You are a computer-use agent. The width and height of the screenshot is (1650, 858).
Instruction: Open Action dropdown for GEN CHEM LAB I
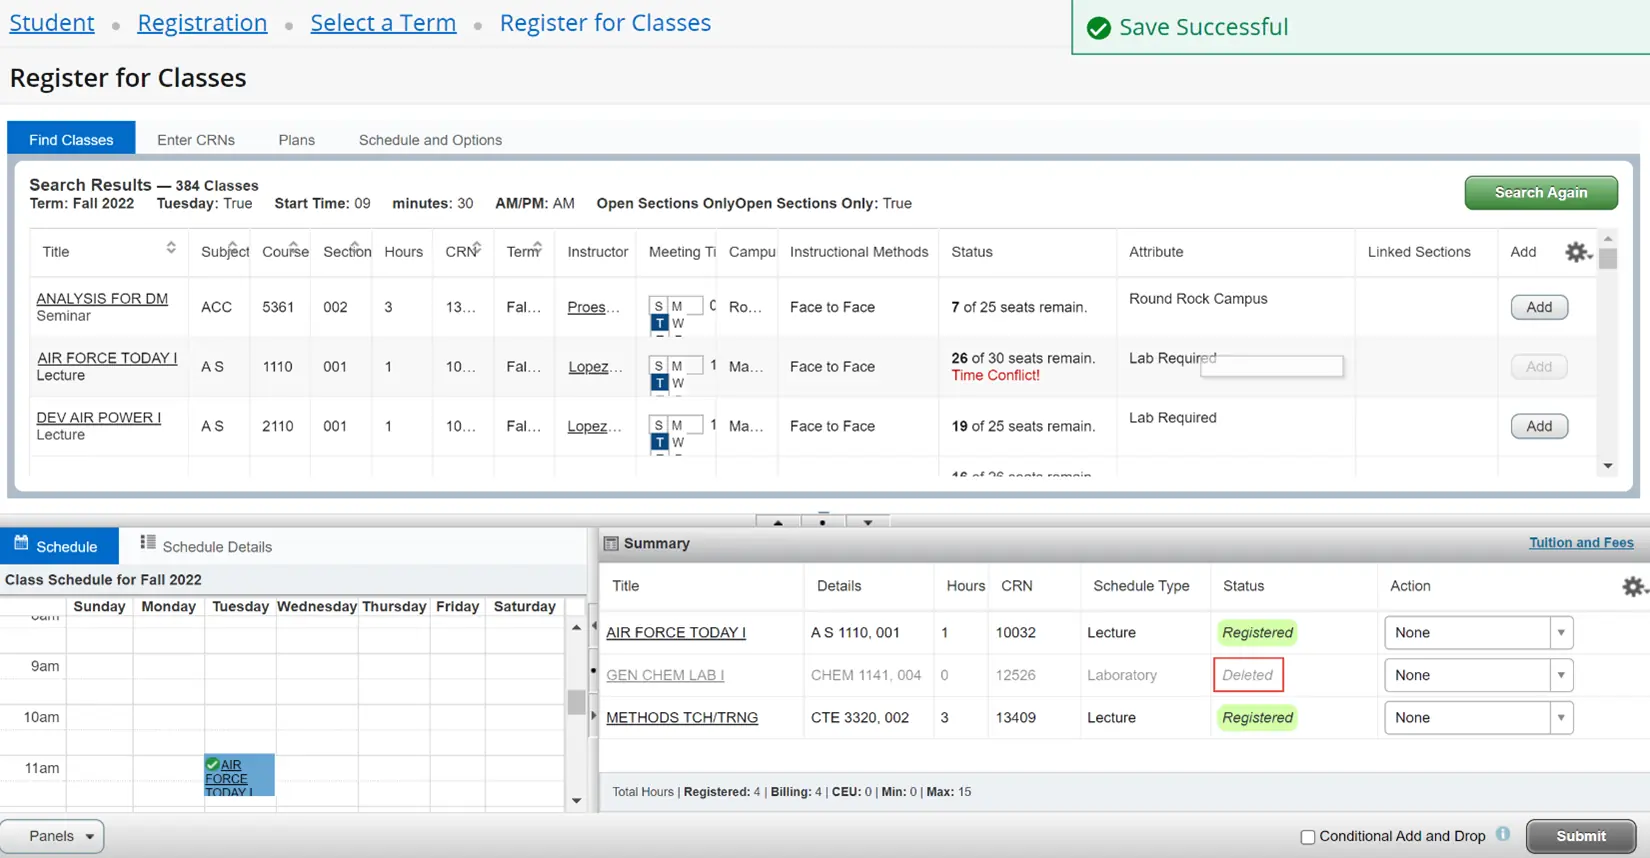point(1479,675)
